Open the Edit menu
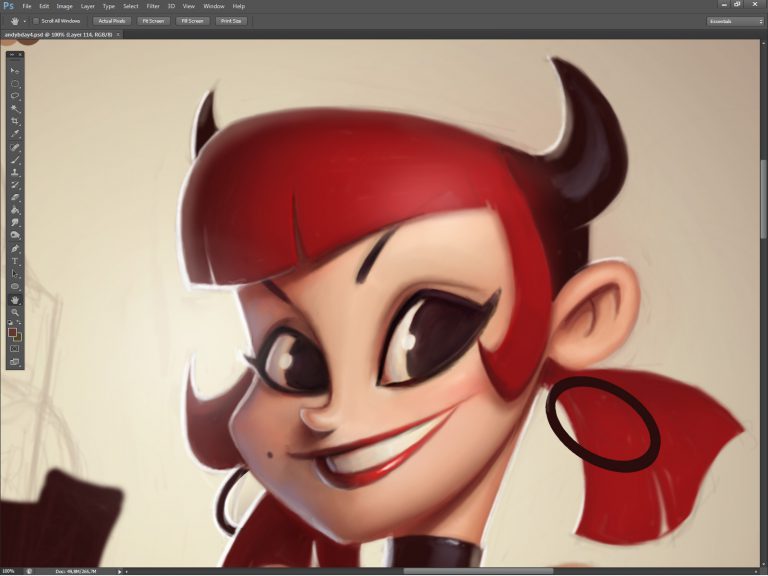Image resolution: width=768 pixels, height=576 pixels. point(44,6)
